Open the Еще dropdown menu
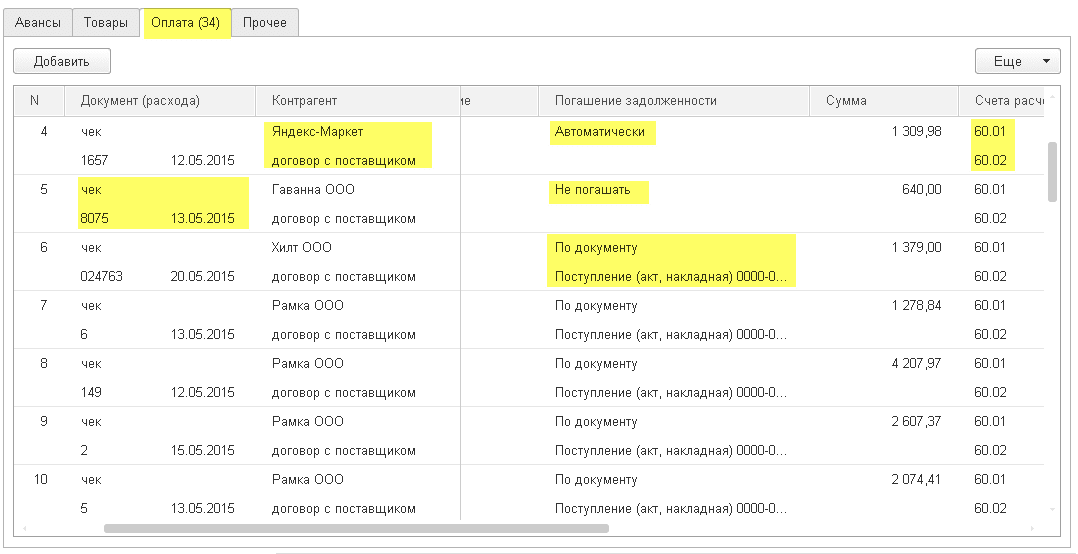This screenshot has height=554, width=1078. coord(1017,61)
